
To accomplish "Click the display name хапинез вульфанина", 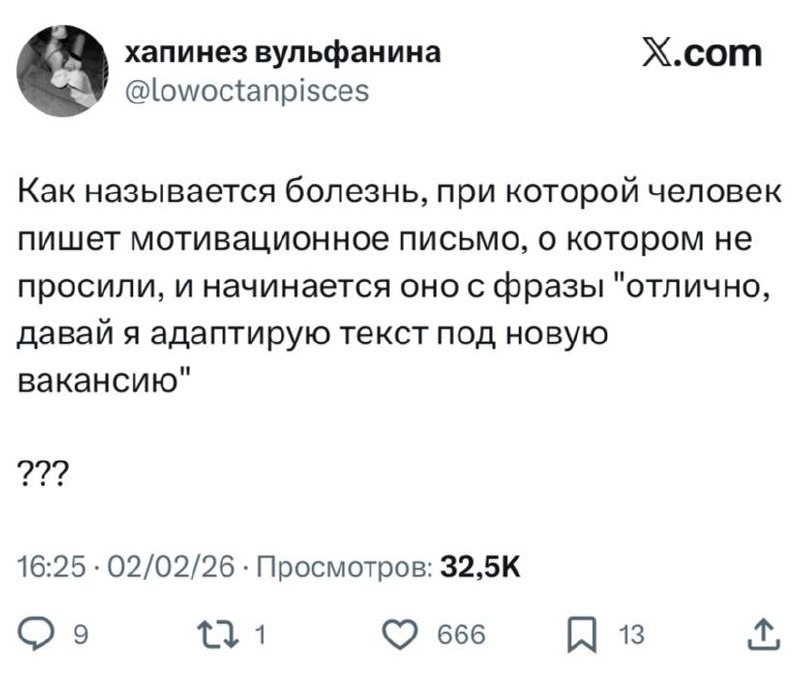I will [282, 55].
